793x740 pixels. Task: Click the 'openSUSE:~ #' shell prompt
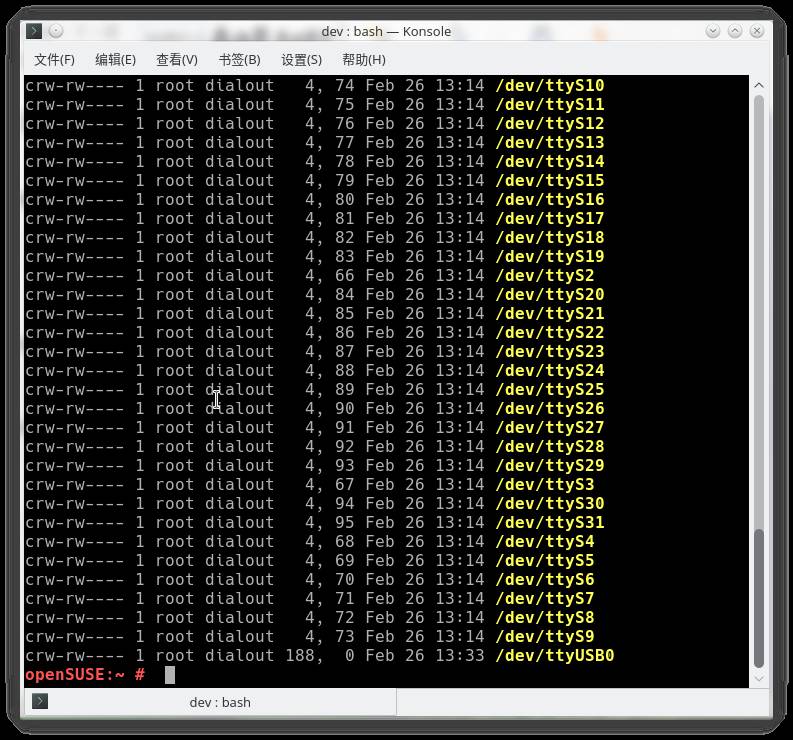pyautogui.click(x=85, y=675)
